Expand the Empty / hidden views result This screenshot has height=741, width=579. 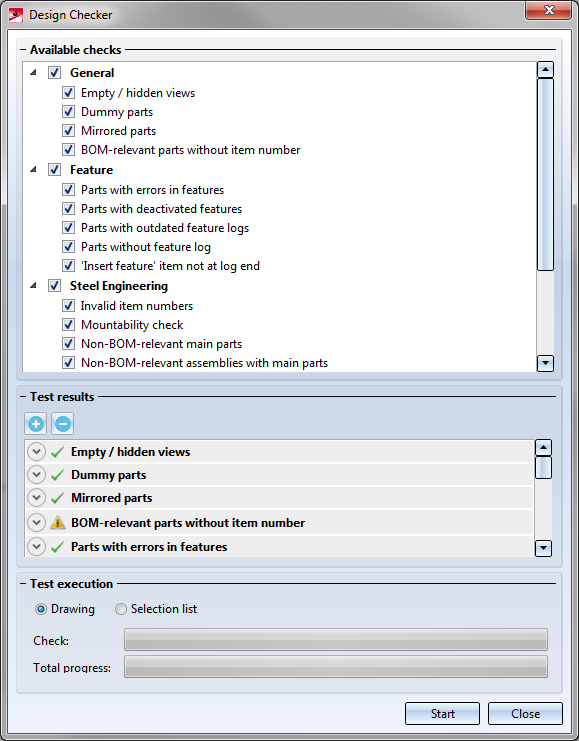click(x=36, y=452)
